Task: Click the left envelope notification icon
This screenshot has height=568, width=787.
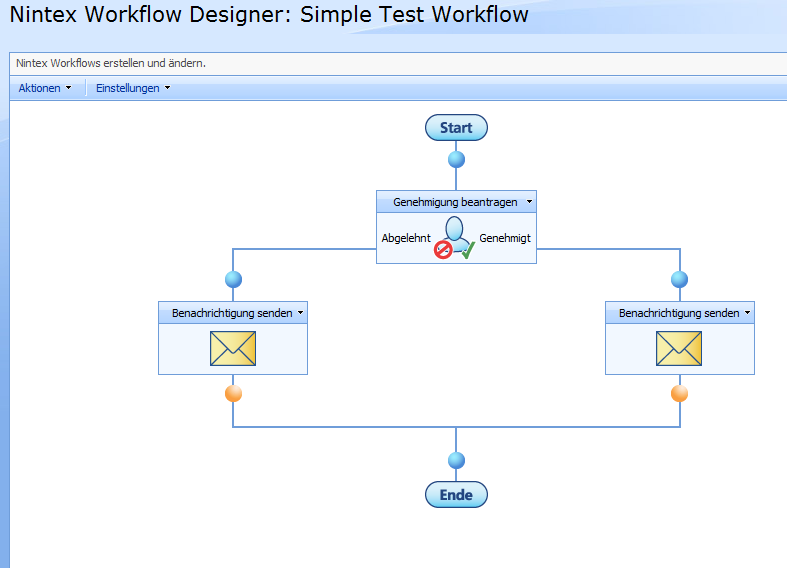Action: 233,348
